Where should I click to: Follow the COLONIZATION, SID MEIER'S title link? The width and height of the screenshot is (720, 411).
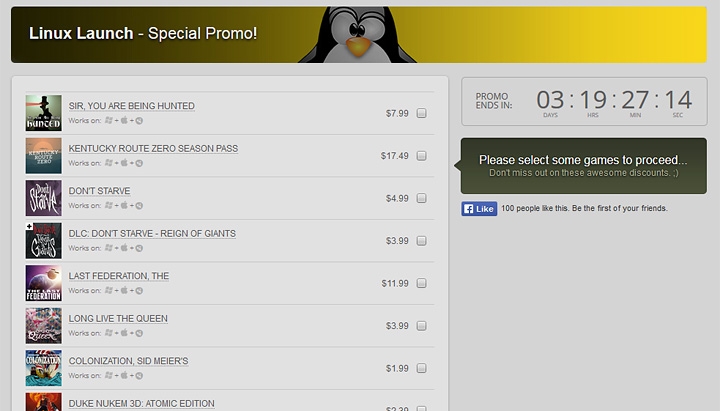pyautogui.click(x=129, y=361)
